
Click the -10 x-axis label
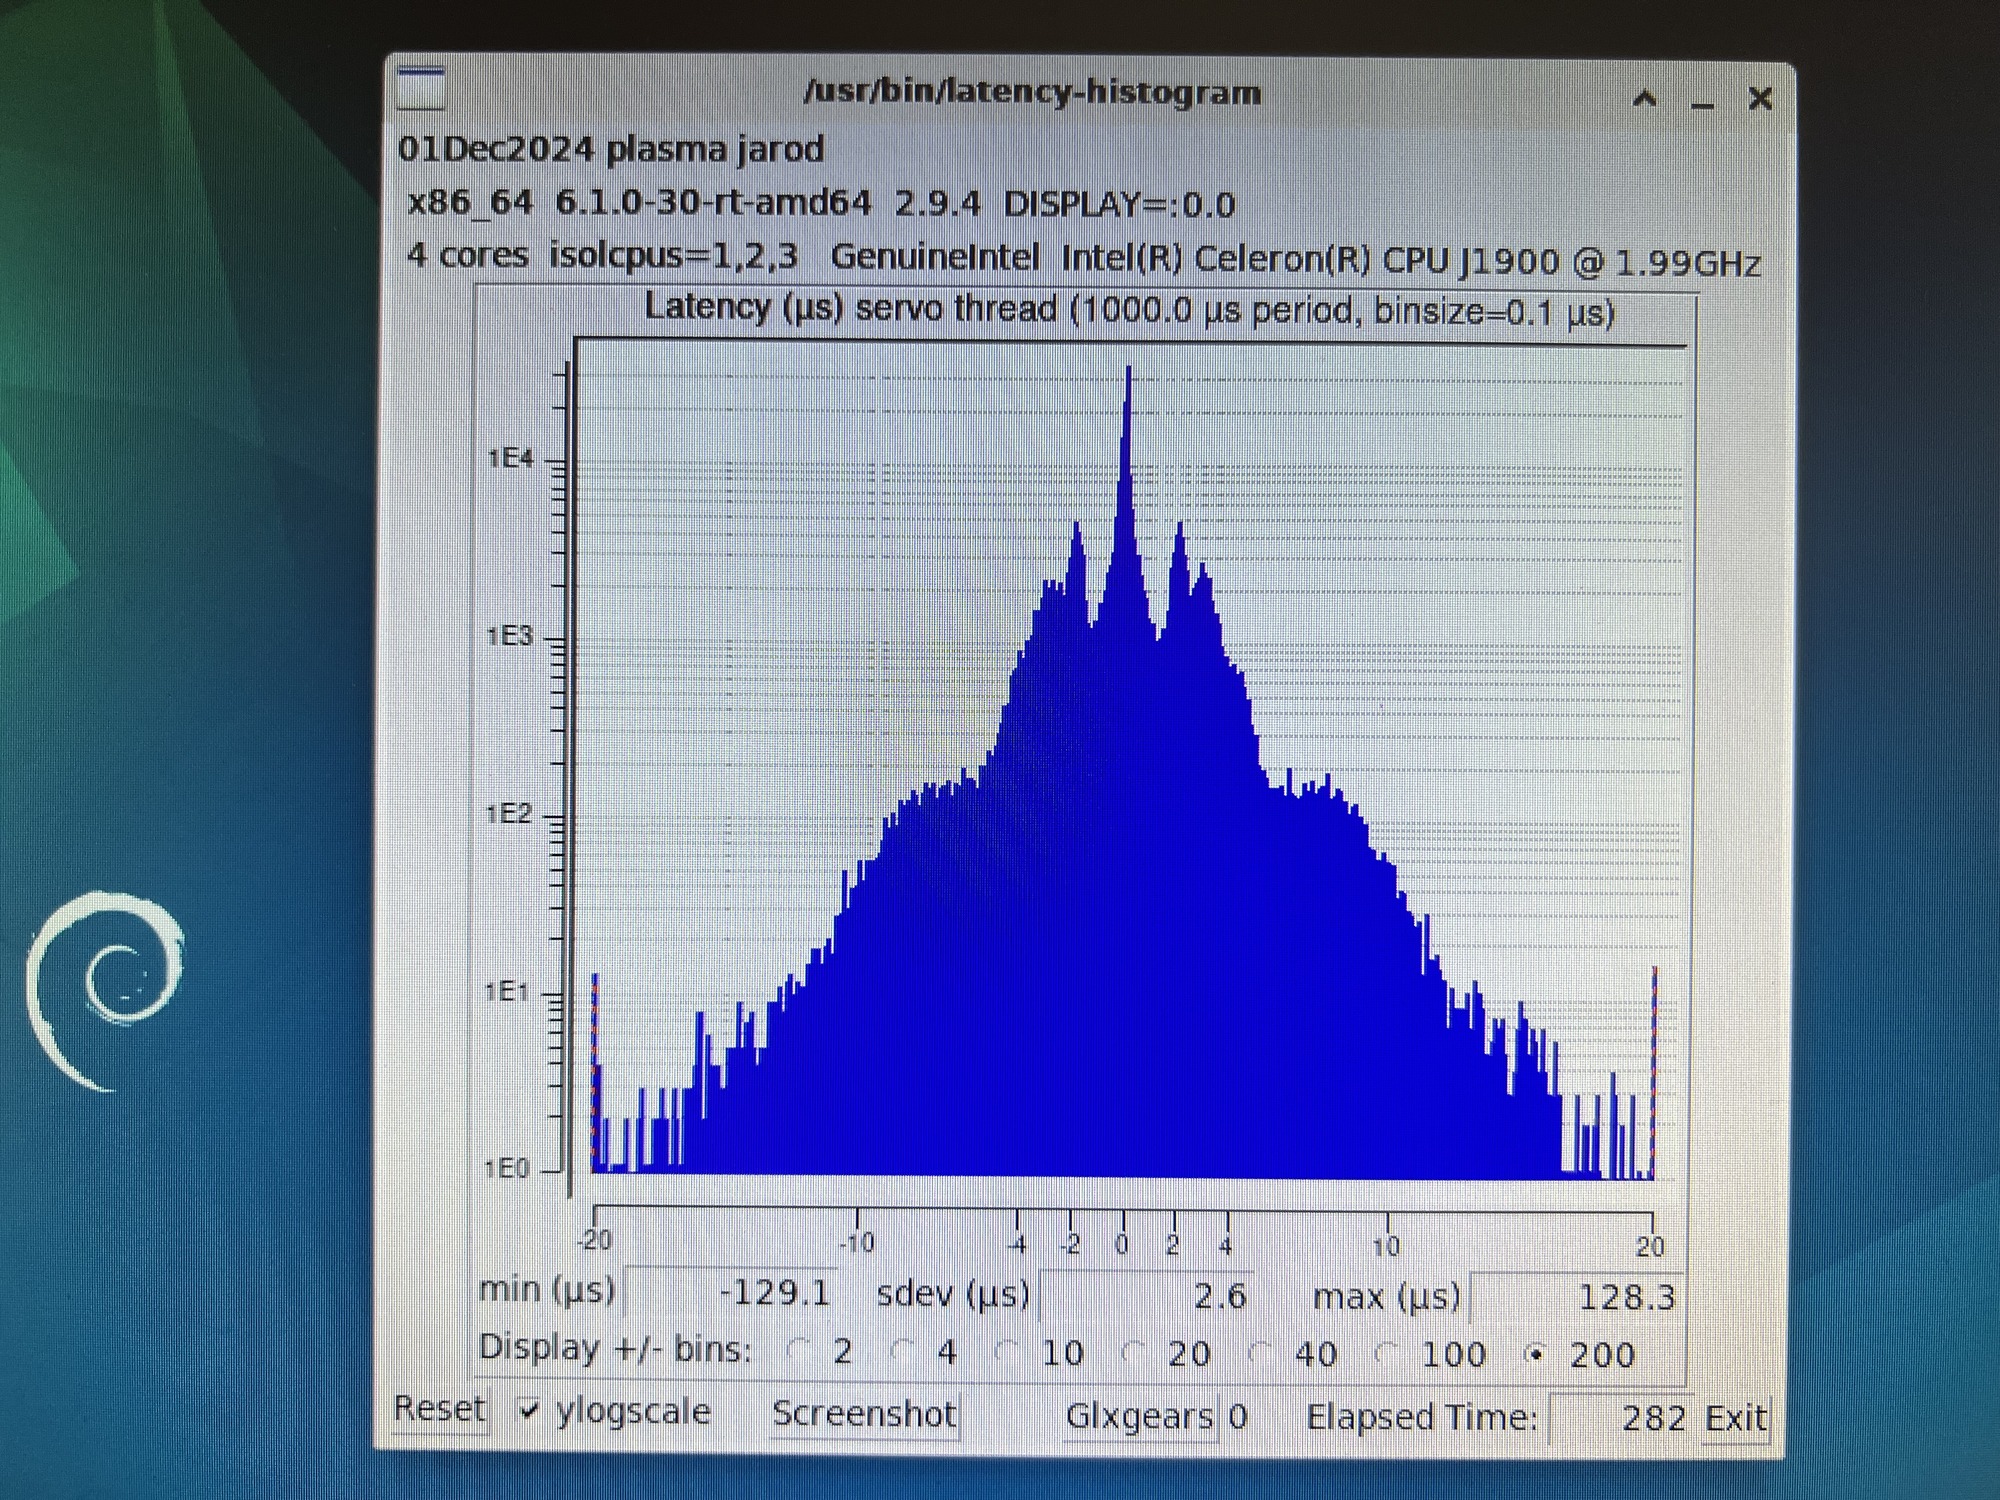click(x=857, y=1242)
